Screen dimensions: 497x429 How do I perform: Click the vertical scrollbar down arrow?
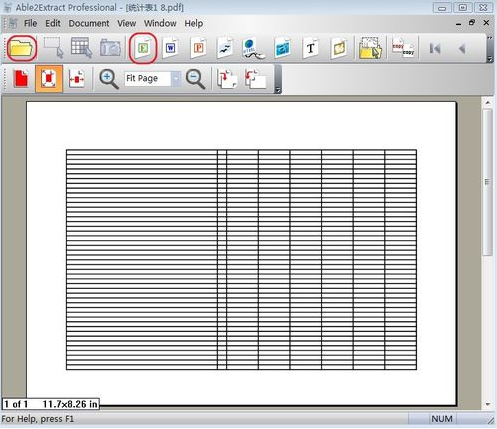tap(488, 404)
